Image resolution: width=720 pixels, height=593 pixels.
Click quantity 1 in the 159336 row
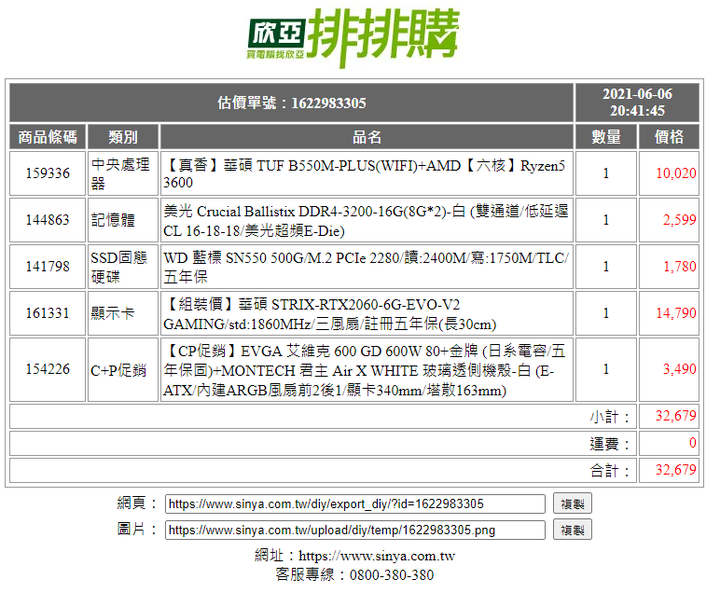coord(606,174)
